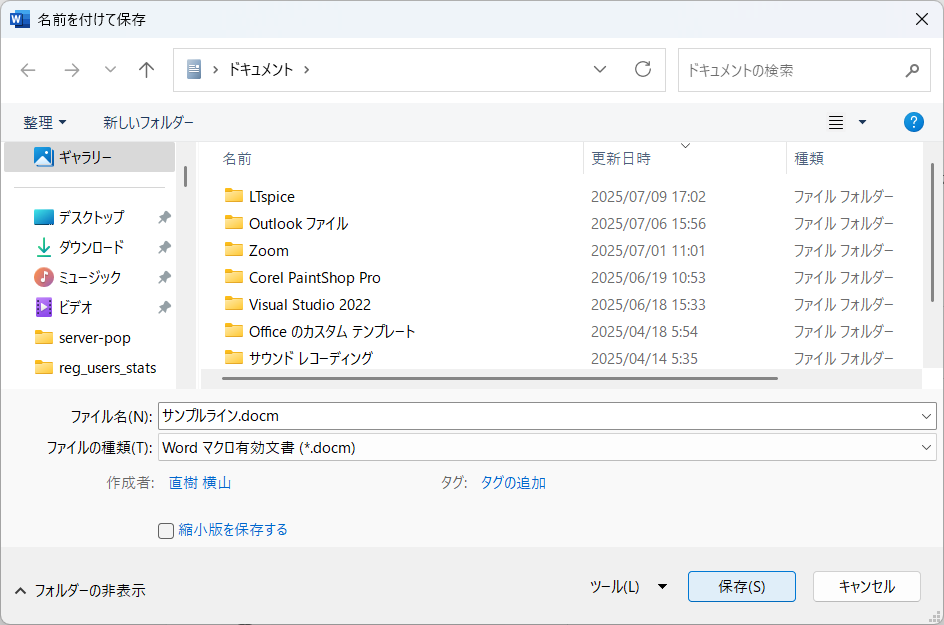Go up one folder level
Image resolution: width=944 pixels, height=625 pixels.
tap(146, 70)
